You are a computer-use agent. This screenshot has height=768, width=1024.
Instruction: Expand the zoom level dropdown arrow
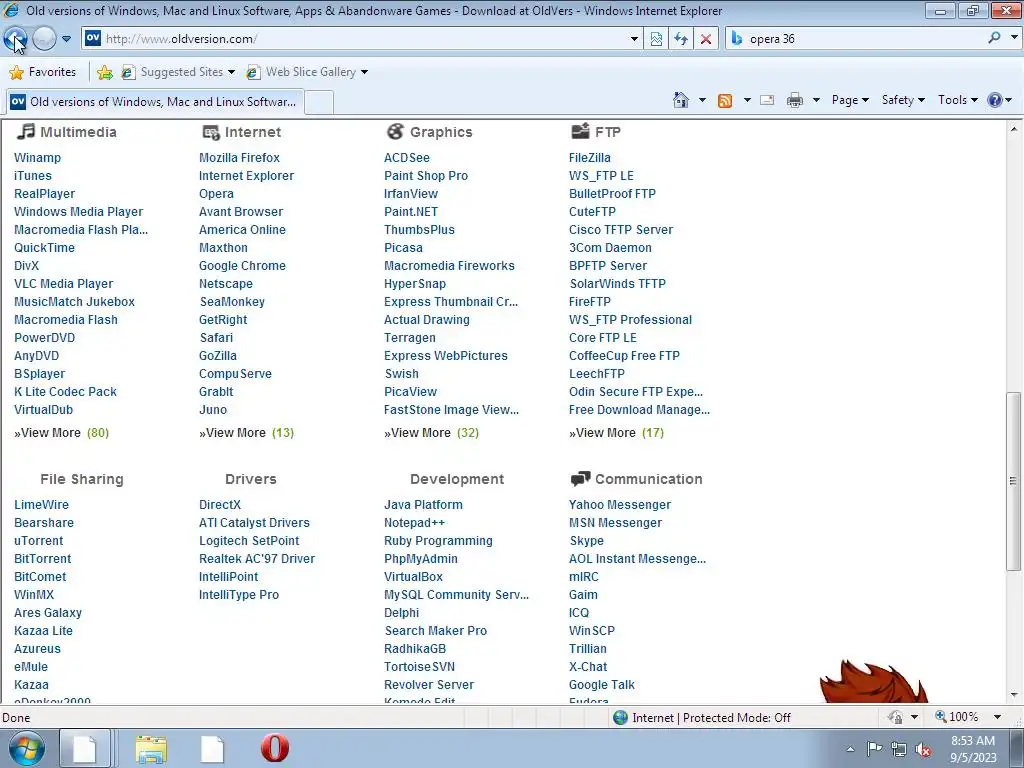pos(997,717)
